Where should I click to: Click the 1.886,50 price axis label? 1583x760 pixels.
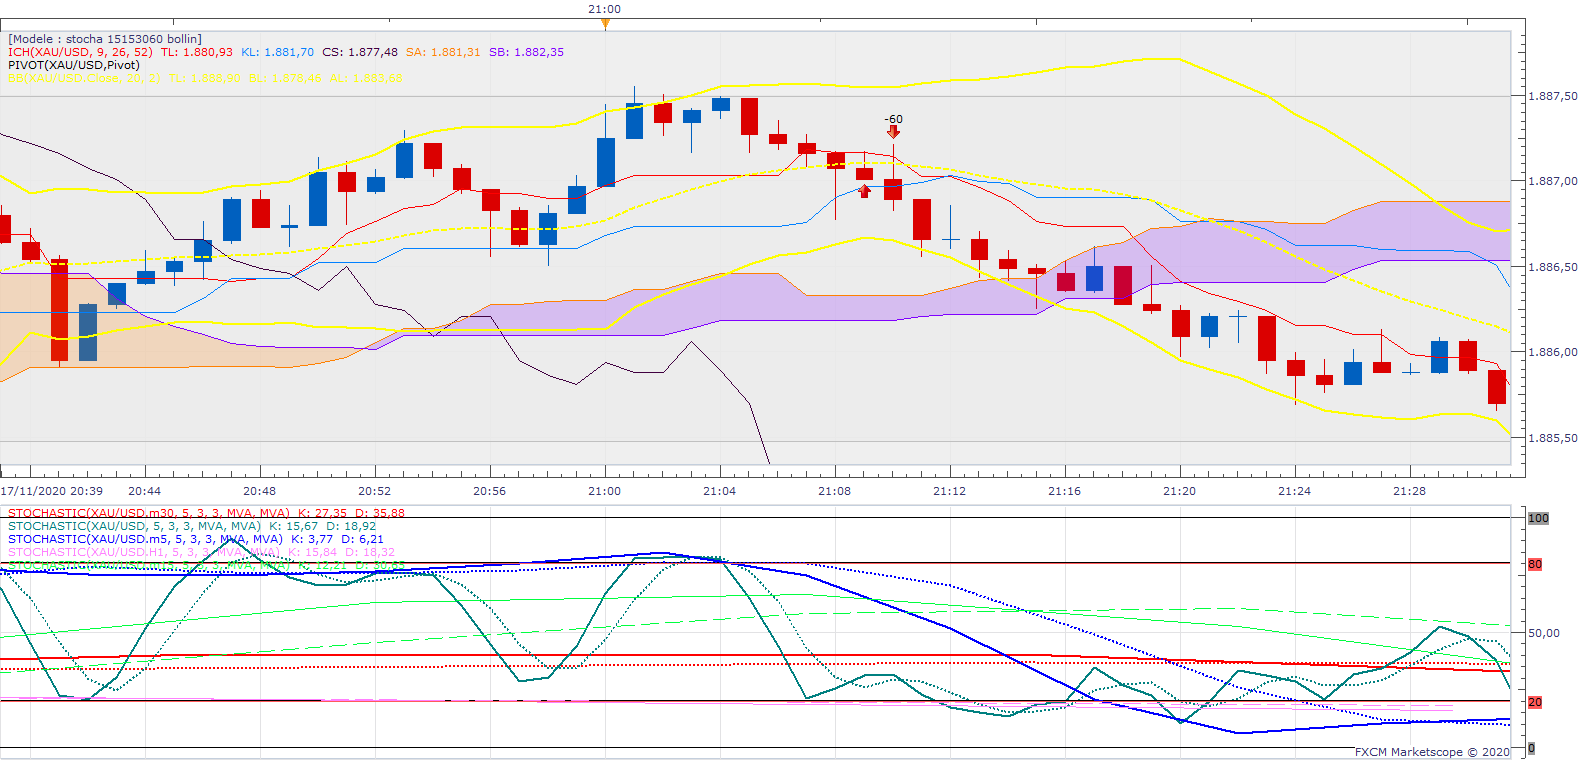1553,267
